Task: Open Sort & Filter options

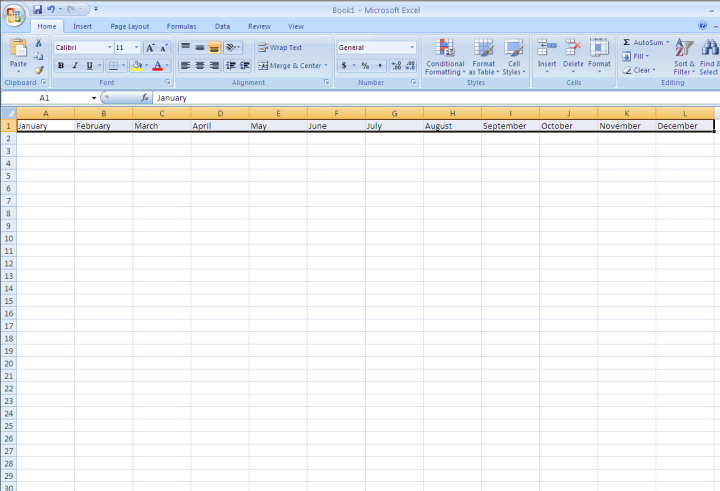Action: pos(684,57)
